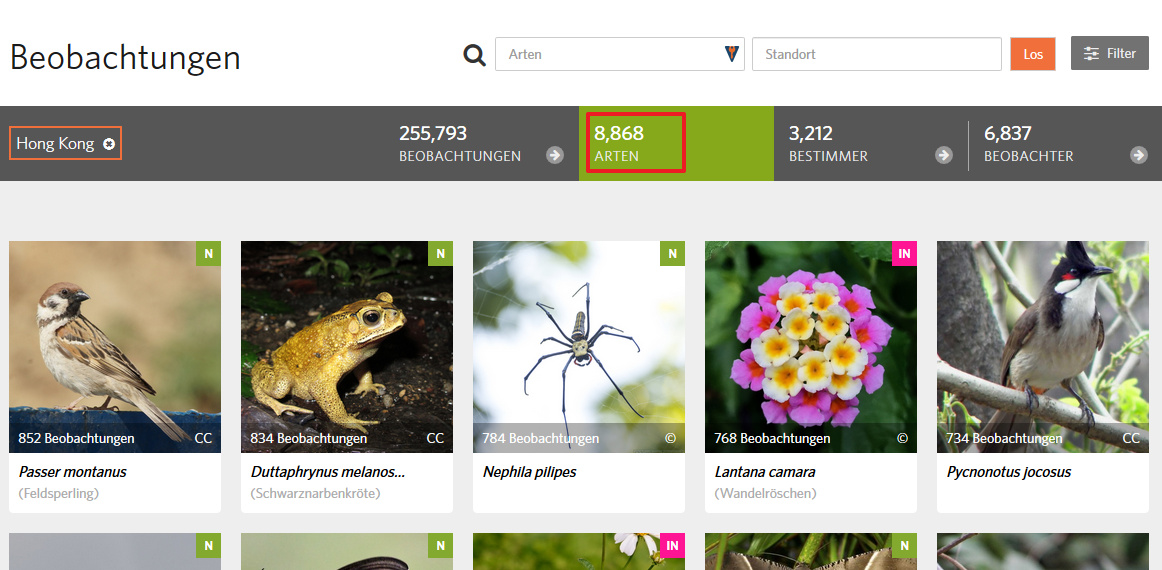Click the arrow next to Beobachtungen count
The width and height of the screenshot is (1162, 570).
[555, 155]
